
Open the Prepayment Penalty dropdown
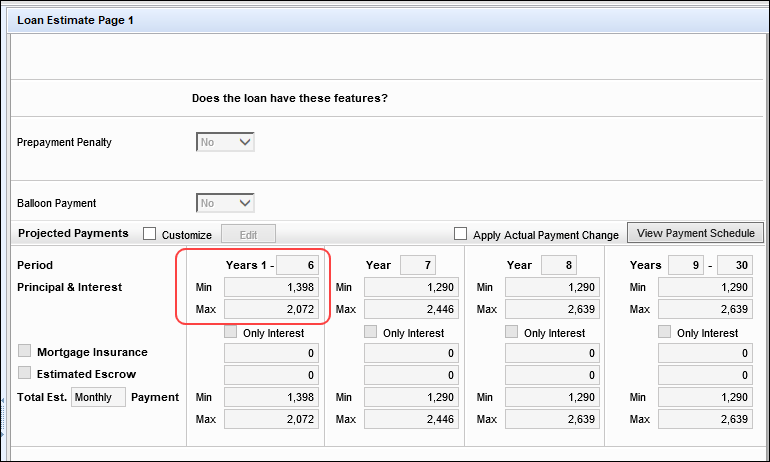coord(225,142)
